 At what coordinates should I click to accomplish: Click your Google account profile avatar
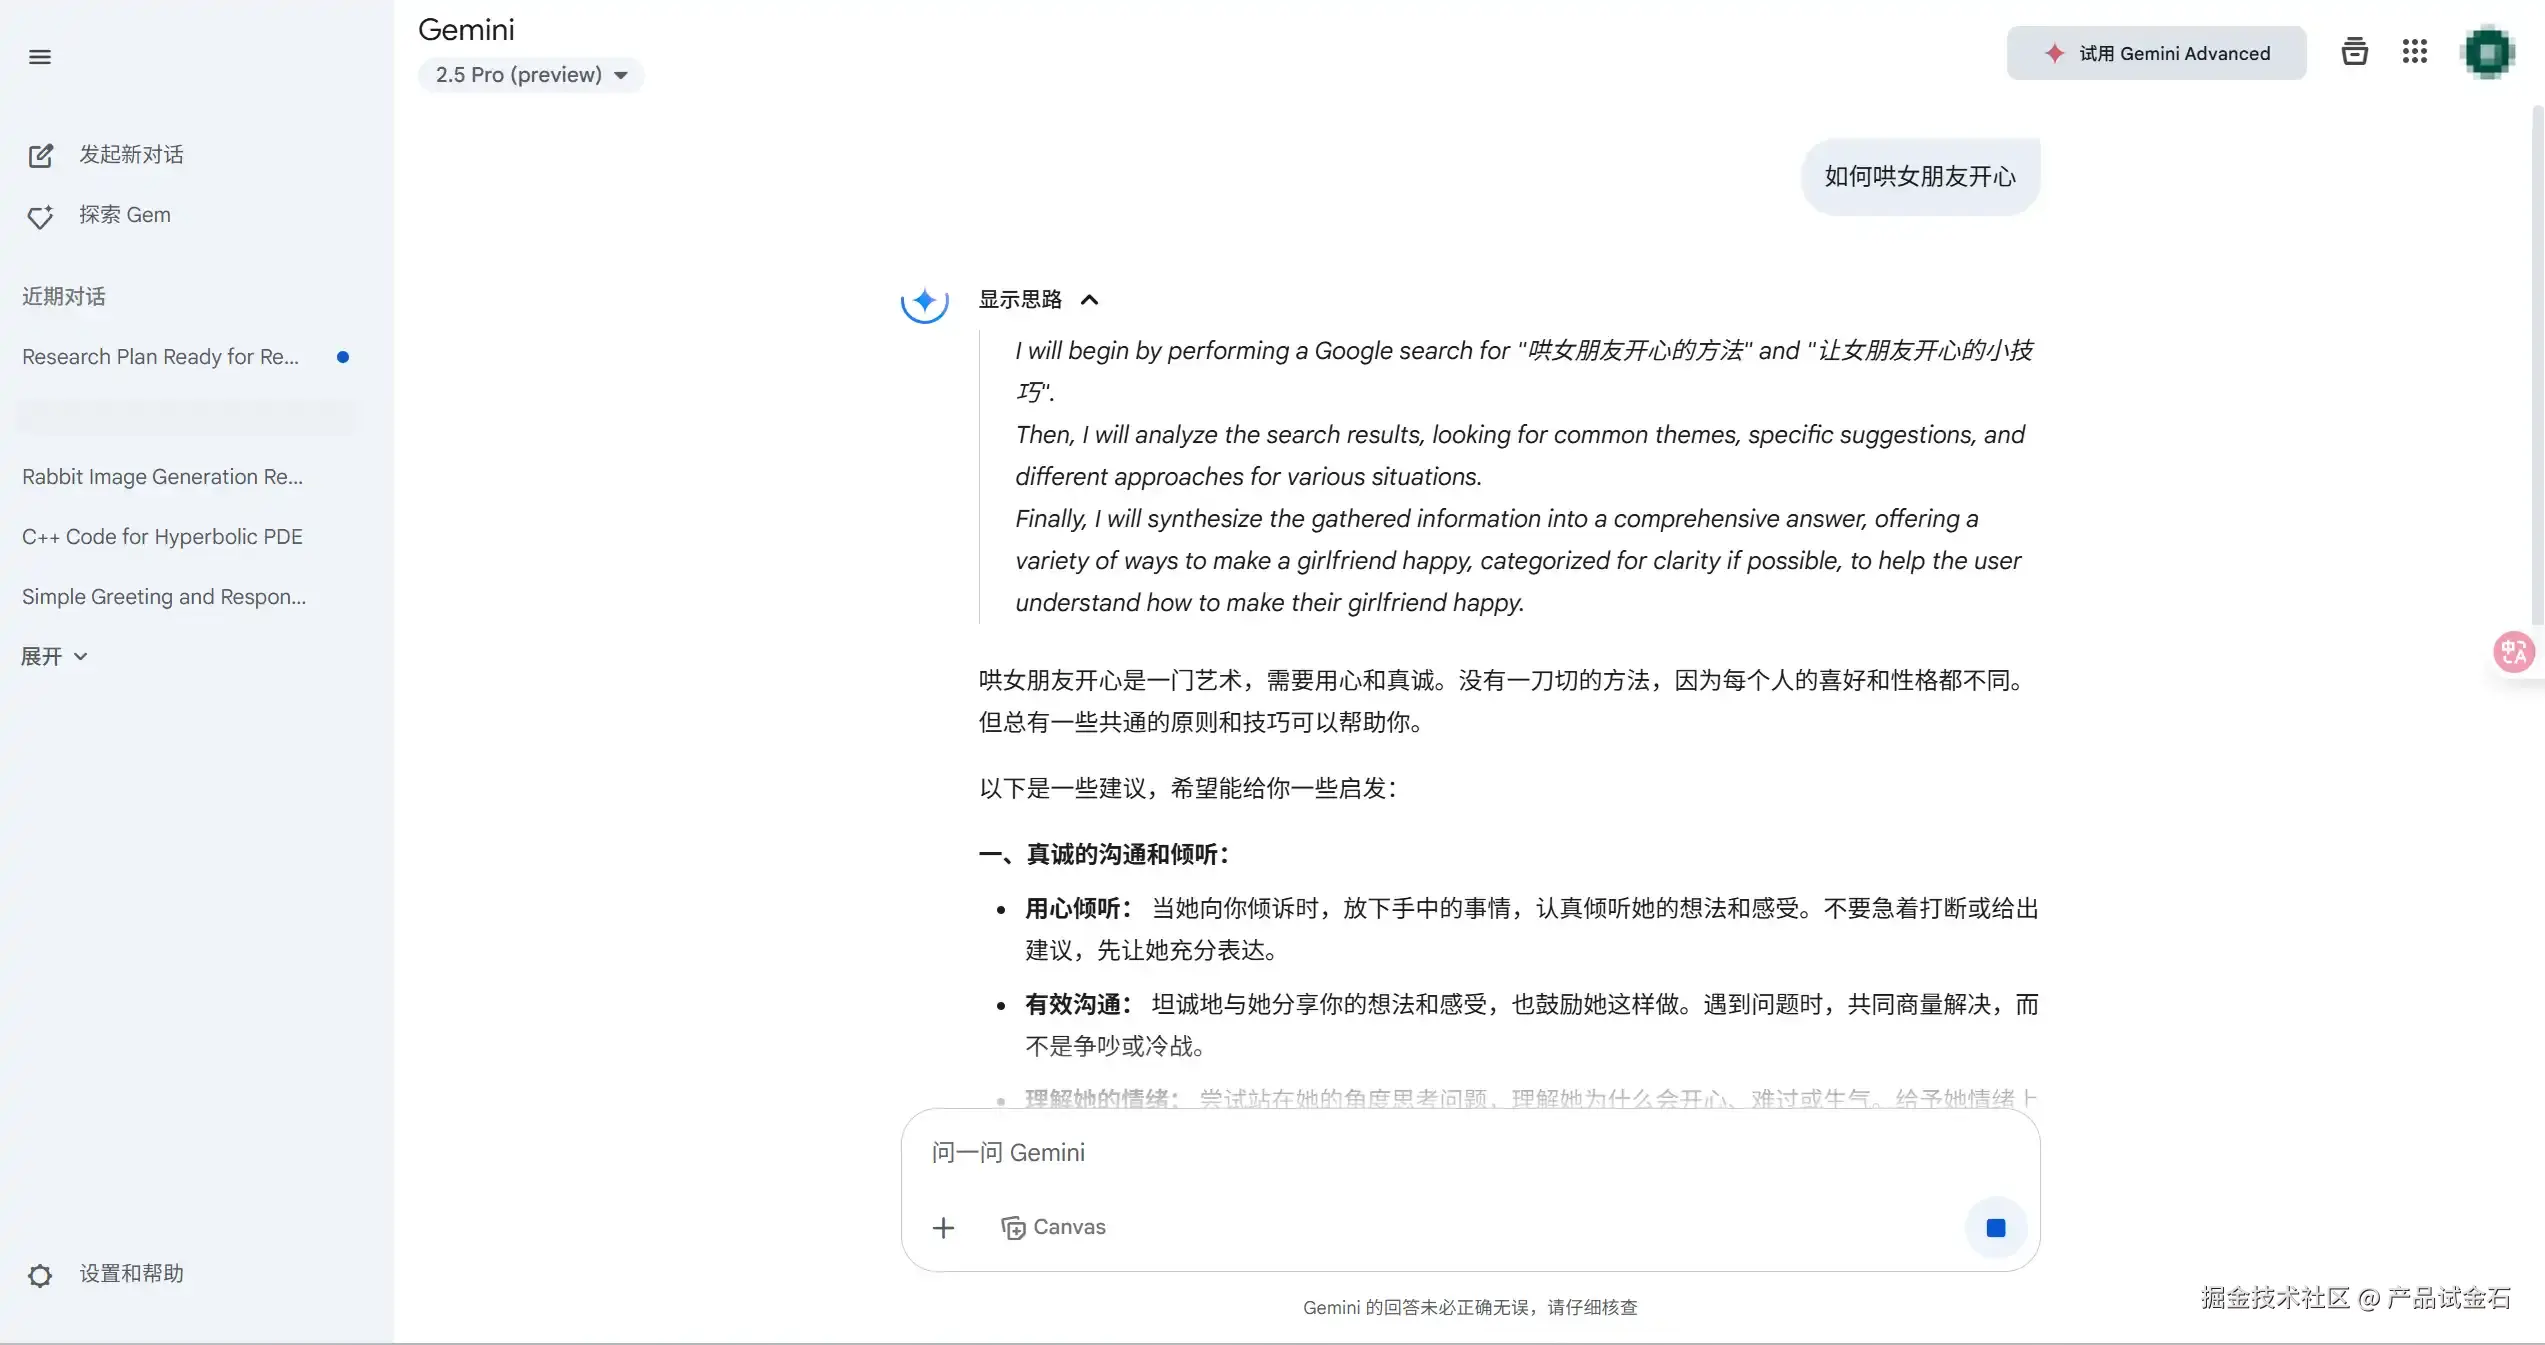tap(2488, 51)
